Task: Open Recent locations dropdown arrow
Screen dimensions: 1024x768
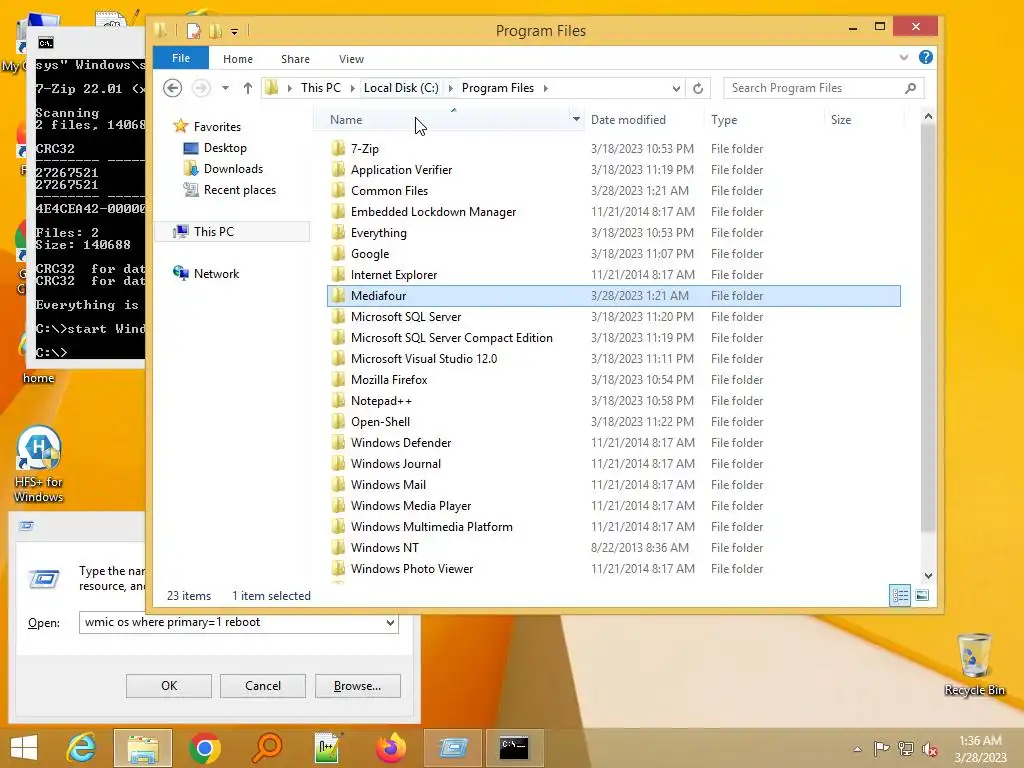Action: click(225, 88)
